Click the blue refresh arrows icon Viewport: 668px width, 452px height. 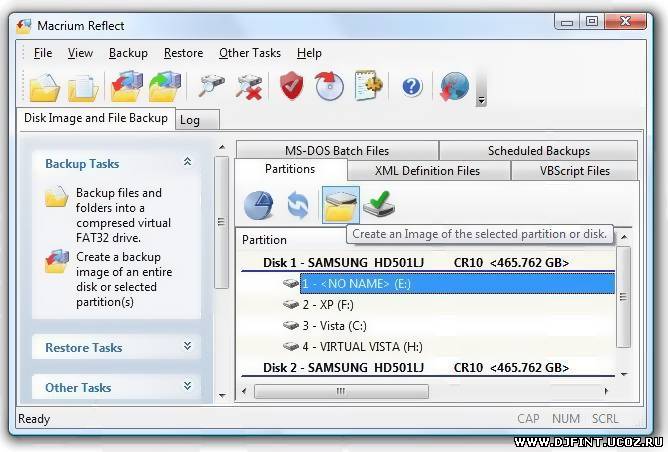click(298, 205)
